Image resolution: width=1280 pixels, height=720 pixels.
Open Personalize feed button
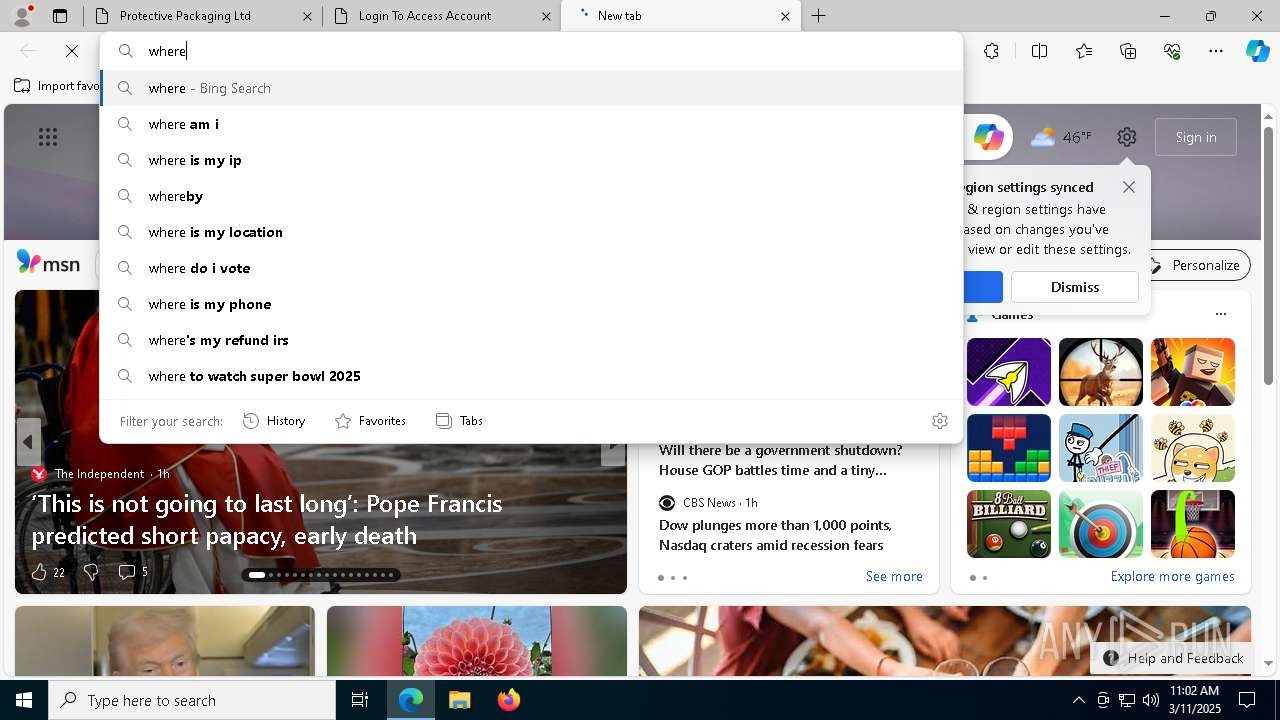(x=1195, y=265)
